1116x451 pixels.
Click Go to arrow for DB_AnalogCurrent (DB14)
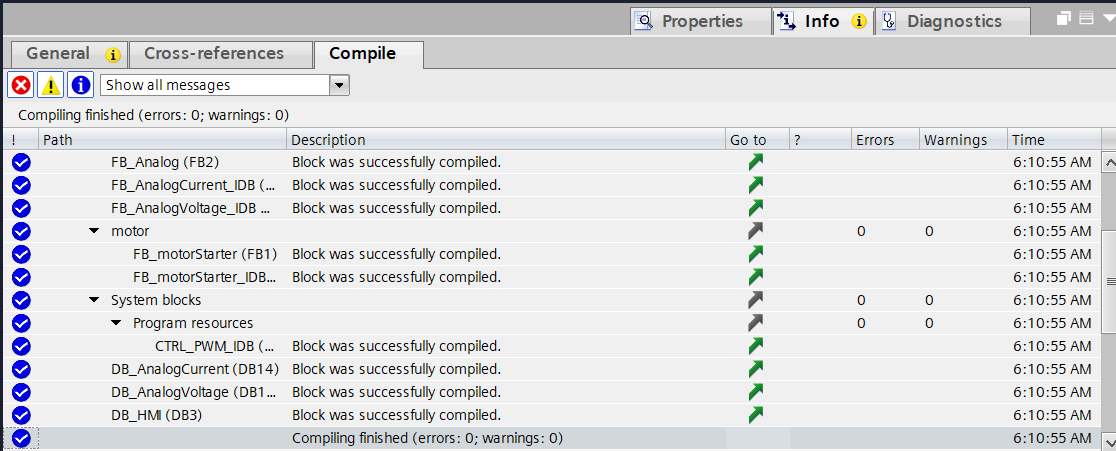pos(755,369)
